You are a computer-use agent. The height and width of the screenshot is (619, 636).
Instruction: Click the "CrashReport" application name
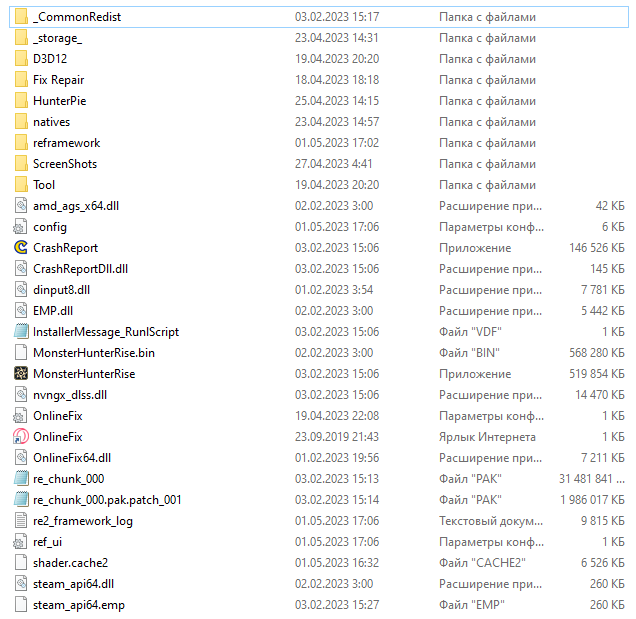[65, 248]
